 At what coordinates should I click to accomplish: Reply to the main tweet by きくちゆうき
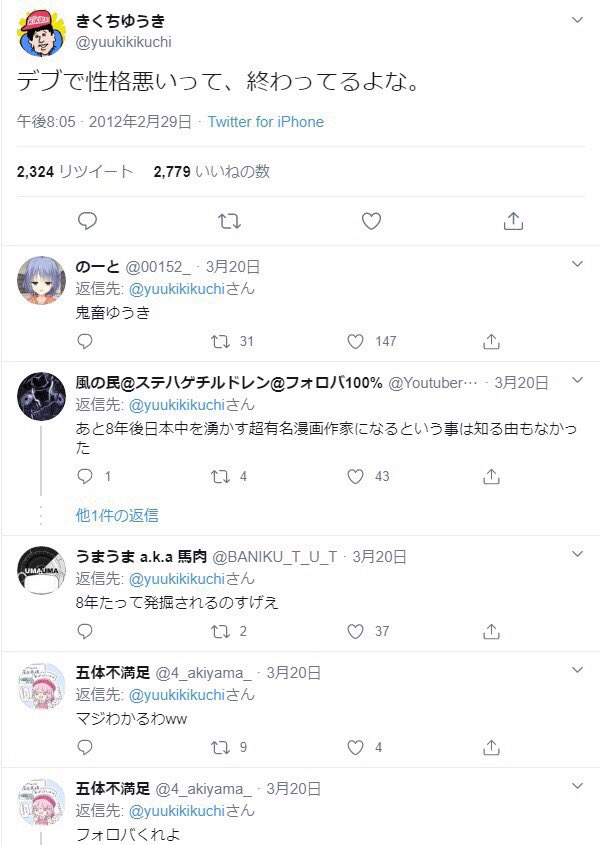point(87,221)
